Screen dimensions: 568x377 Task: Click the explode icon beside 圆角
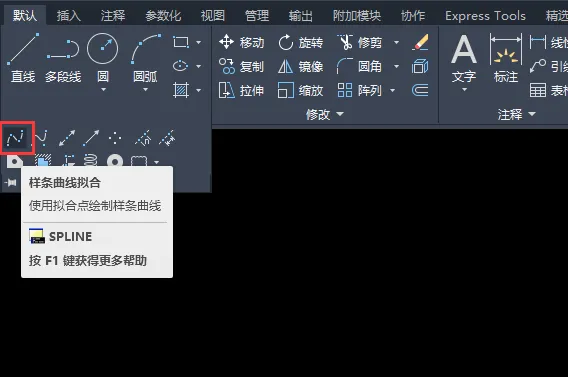coord(420,66)
